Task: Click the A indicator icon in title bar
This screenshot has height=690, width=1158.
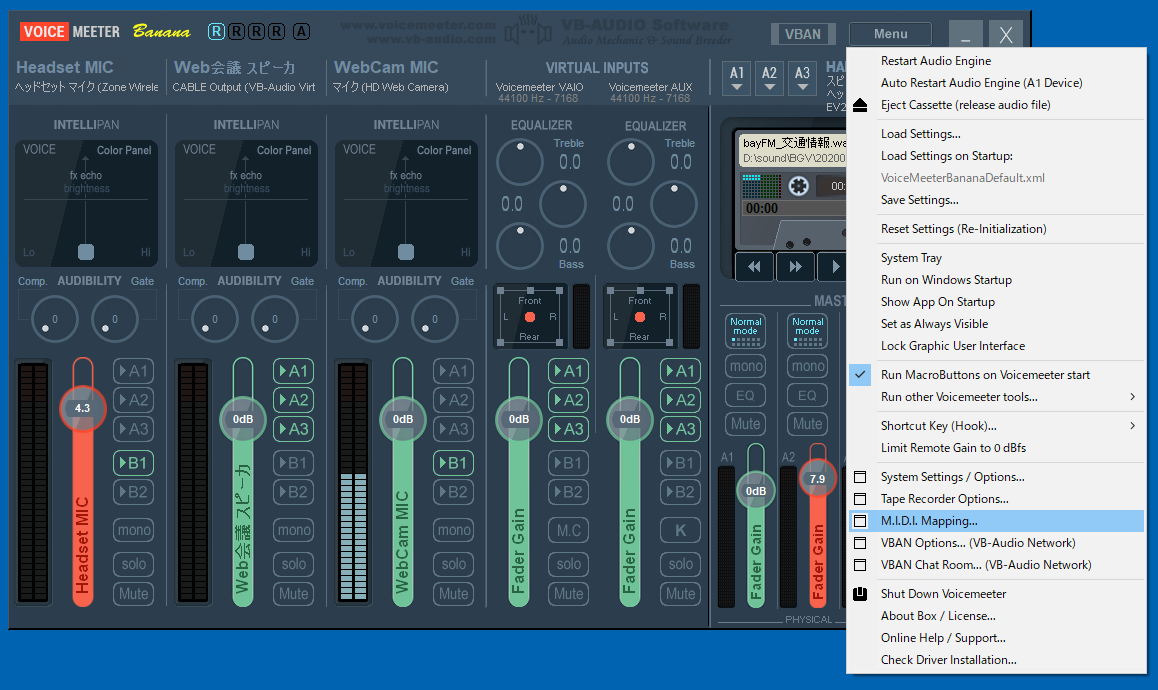Action: click(301, 32)
